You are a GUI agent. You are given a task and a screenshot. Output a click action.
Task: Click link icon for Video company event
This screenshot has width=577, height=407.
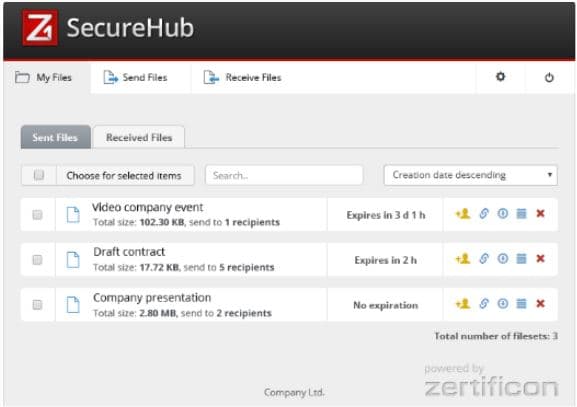coord(484,213)
